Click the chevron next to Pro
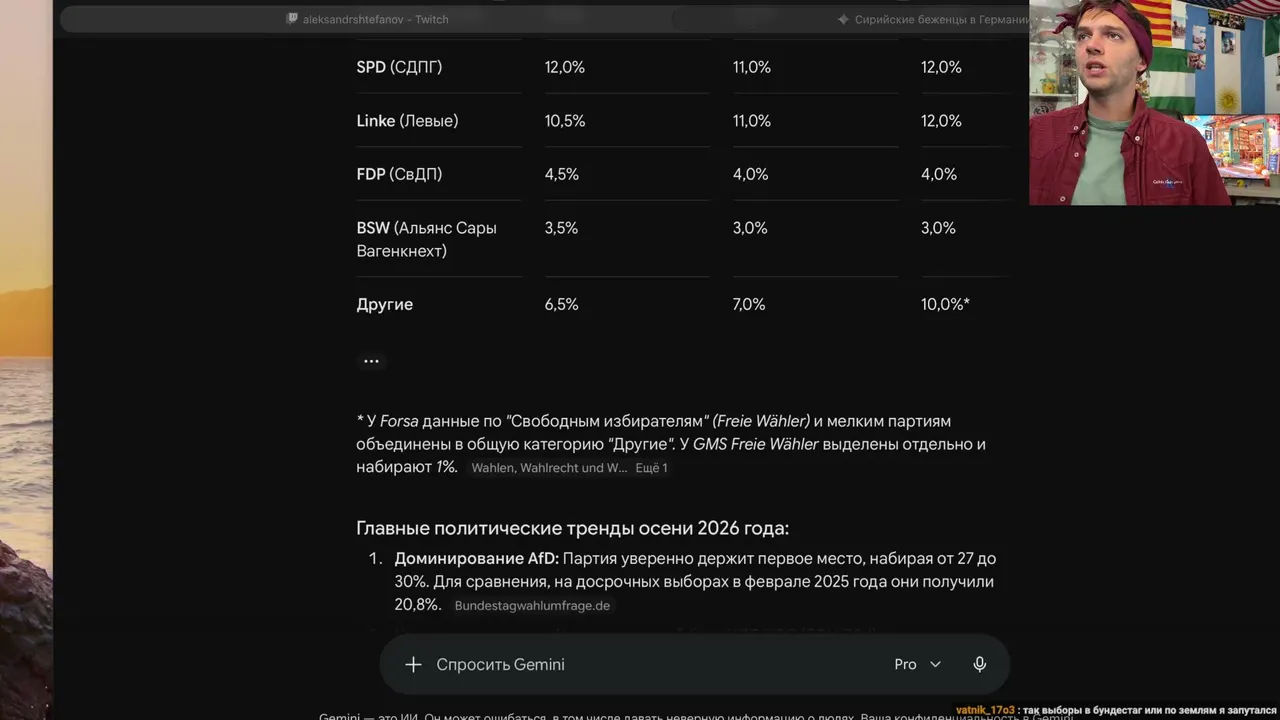Screen dimensions: 1280x720 point(936,665)
